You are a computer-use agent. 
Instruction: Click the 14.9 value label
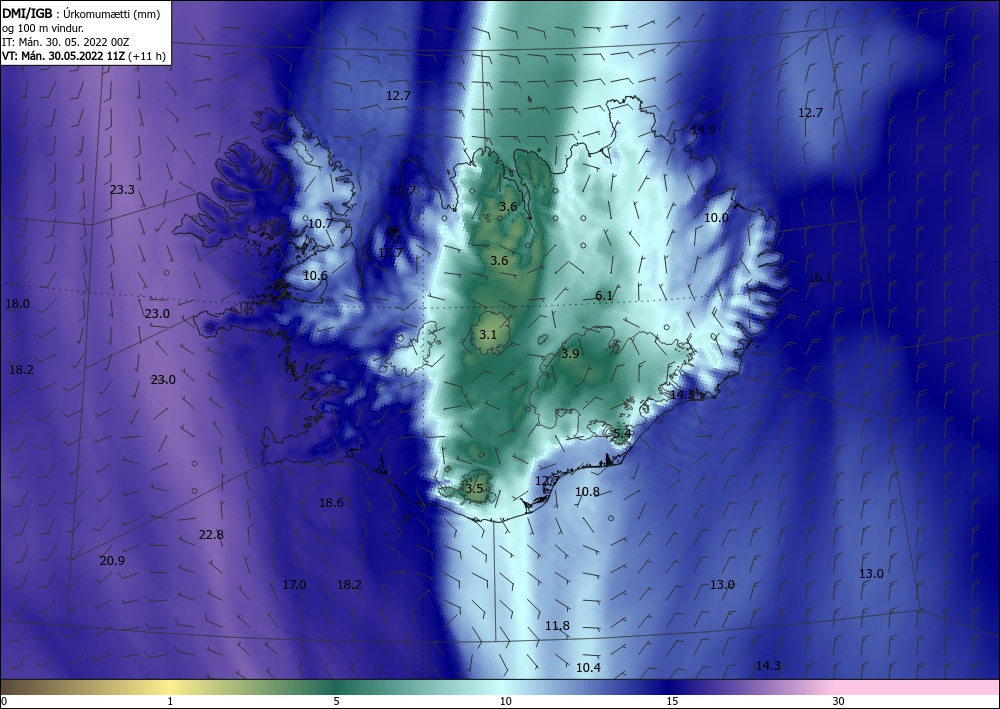click(x=703, y=129)
